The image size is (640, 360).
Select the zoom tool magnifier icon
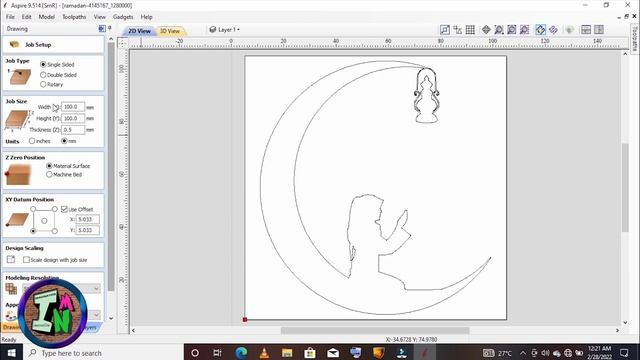point(499,30)
